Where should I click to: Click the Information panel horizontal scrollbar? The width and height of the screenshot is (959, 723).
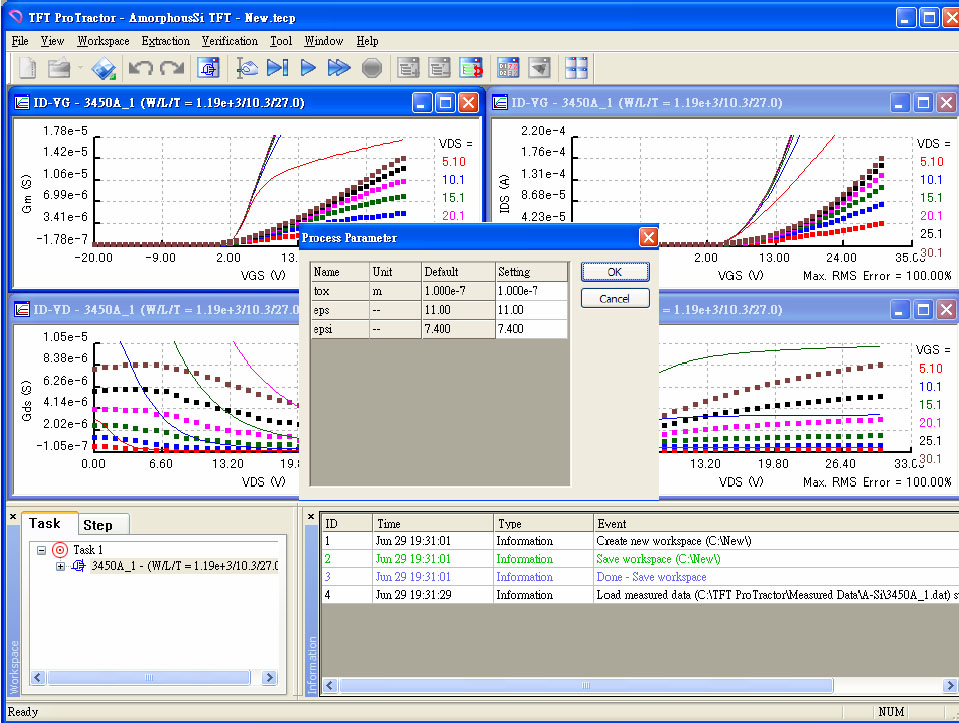coord(586,686)
